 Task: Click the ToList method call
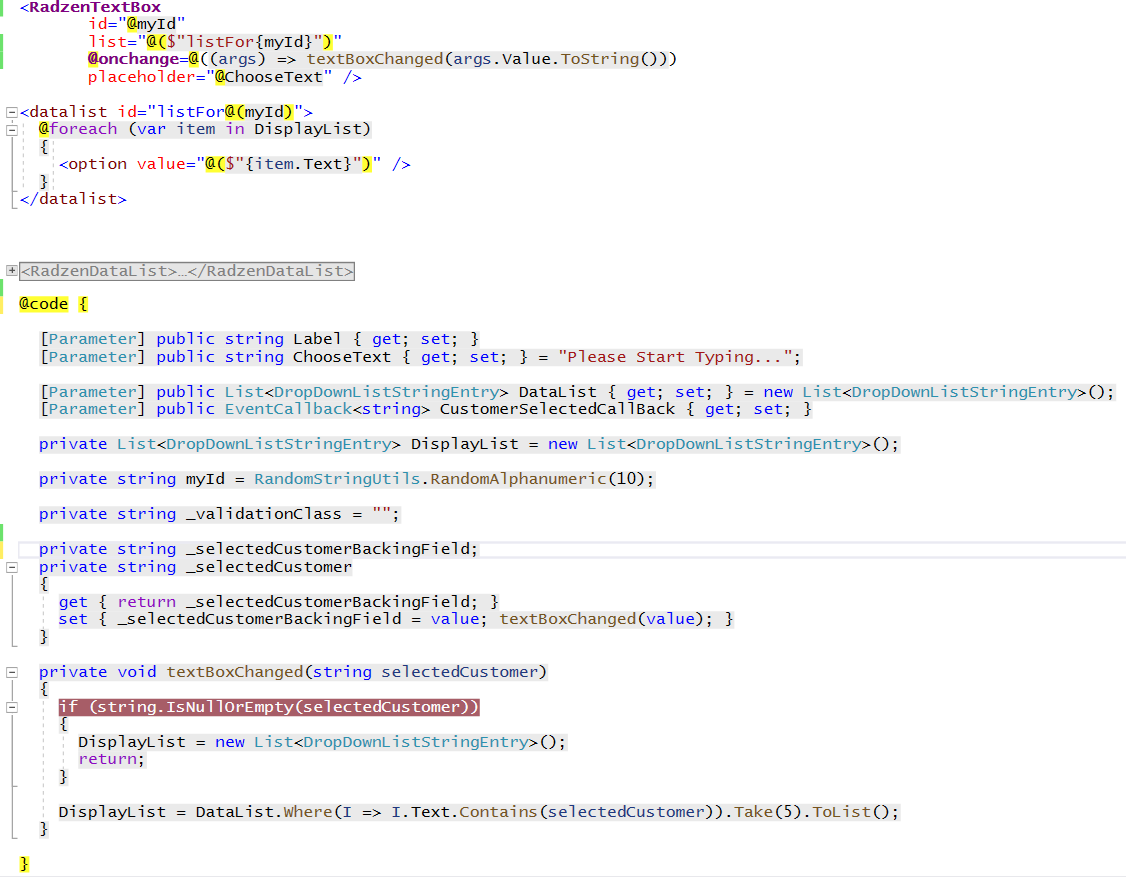pos(841,812)
